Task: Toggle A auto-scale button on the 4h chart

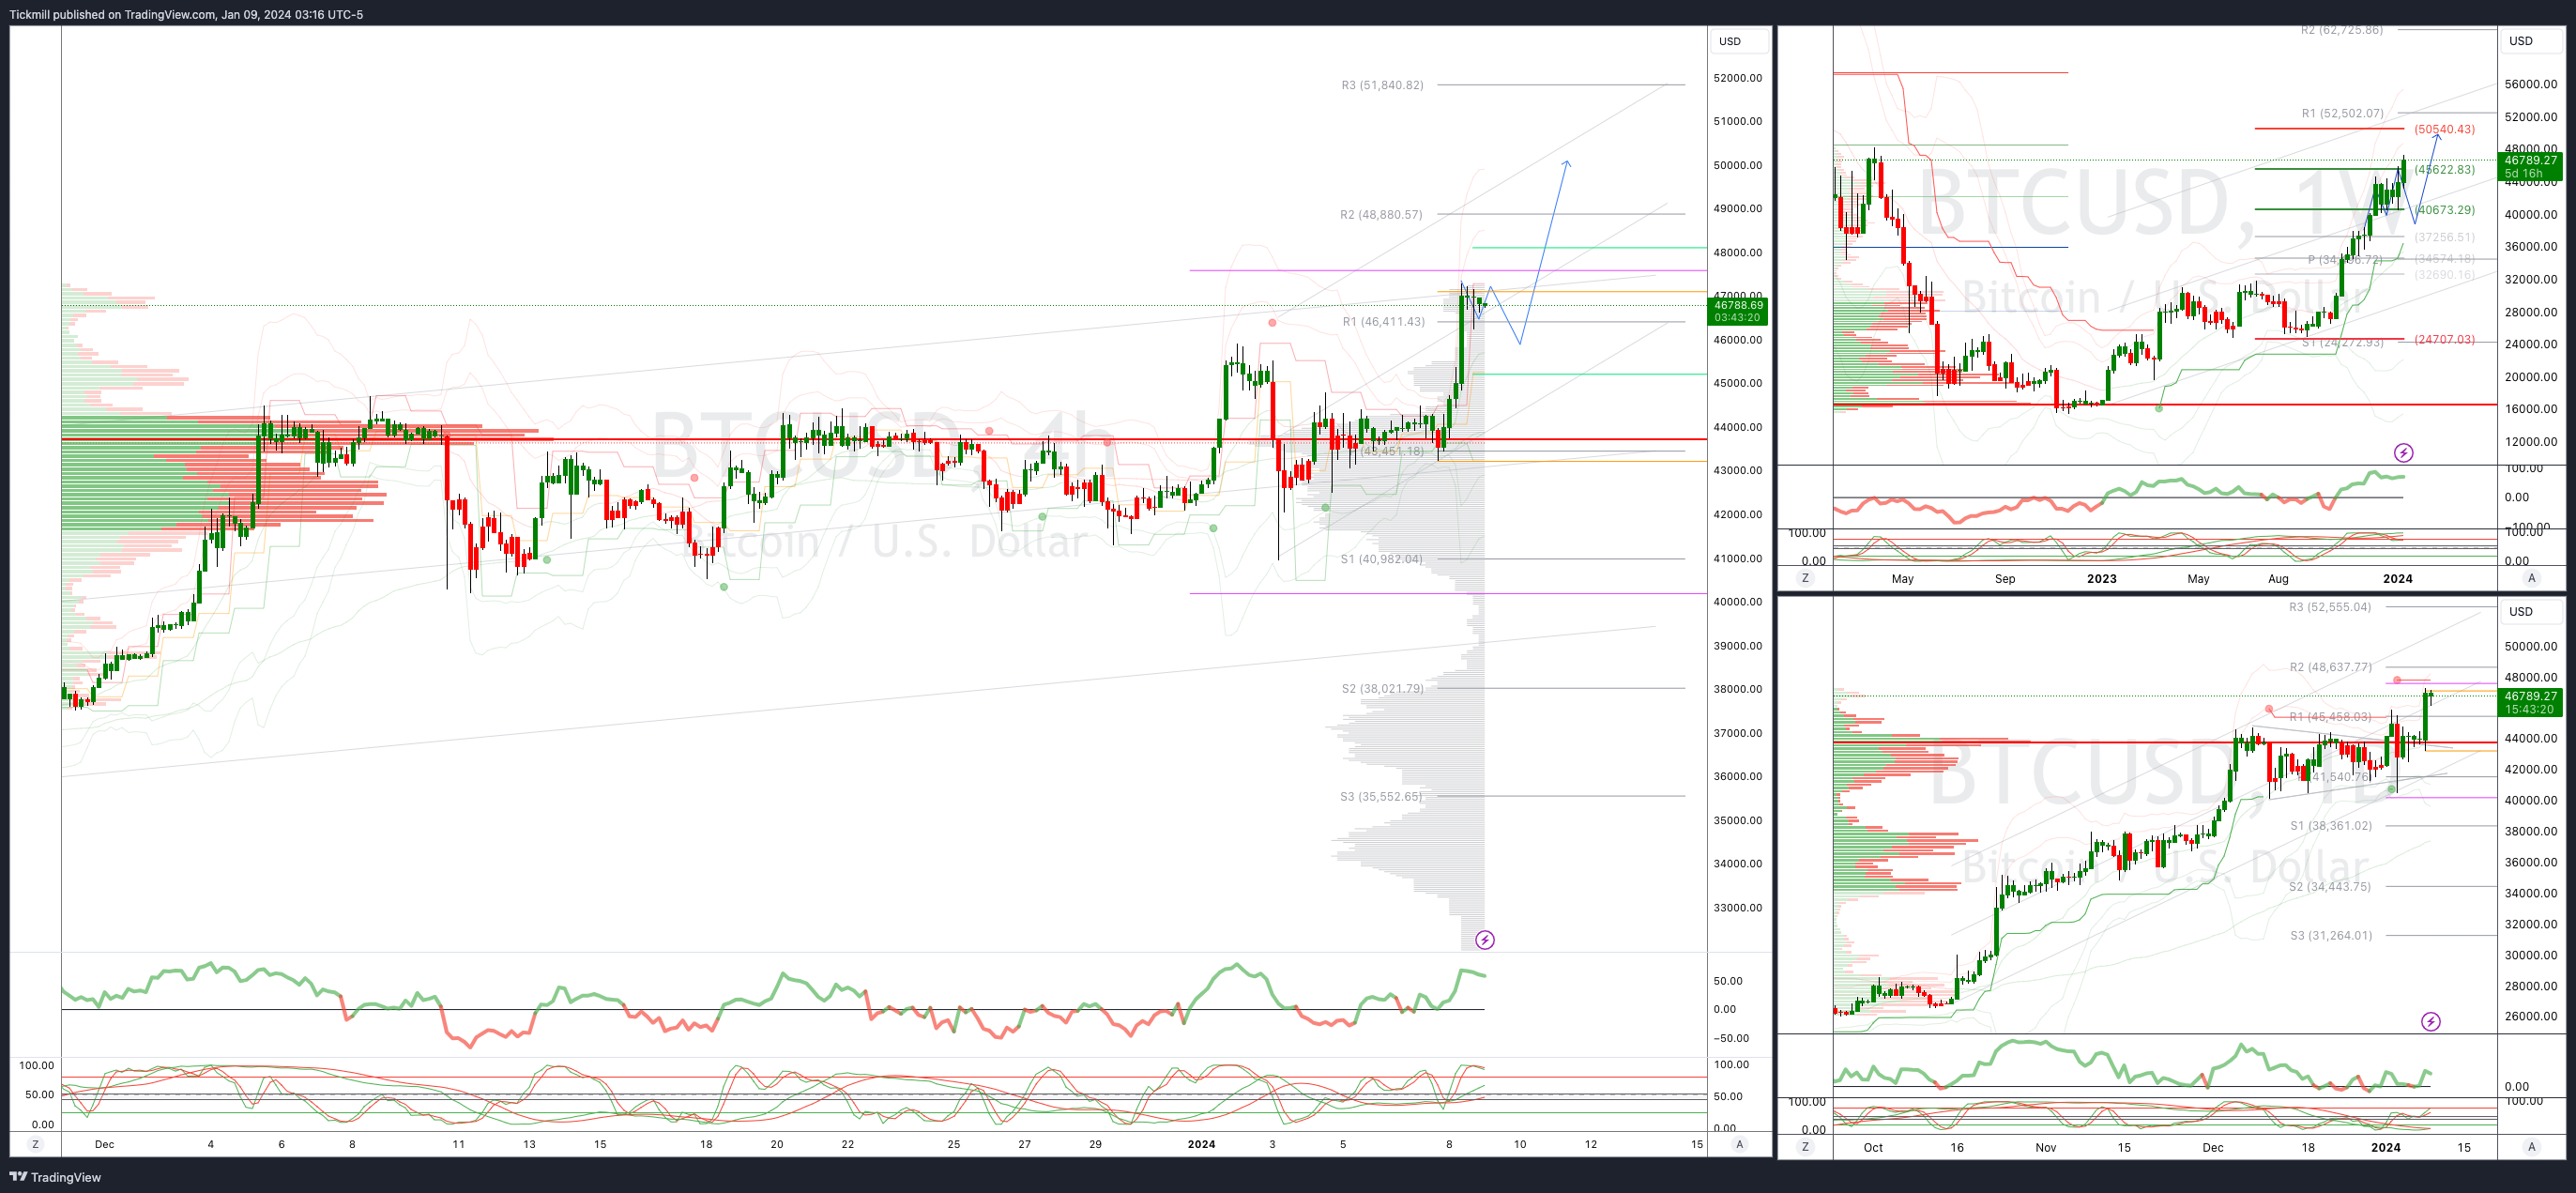Action: (1740, 1144)
